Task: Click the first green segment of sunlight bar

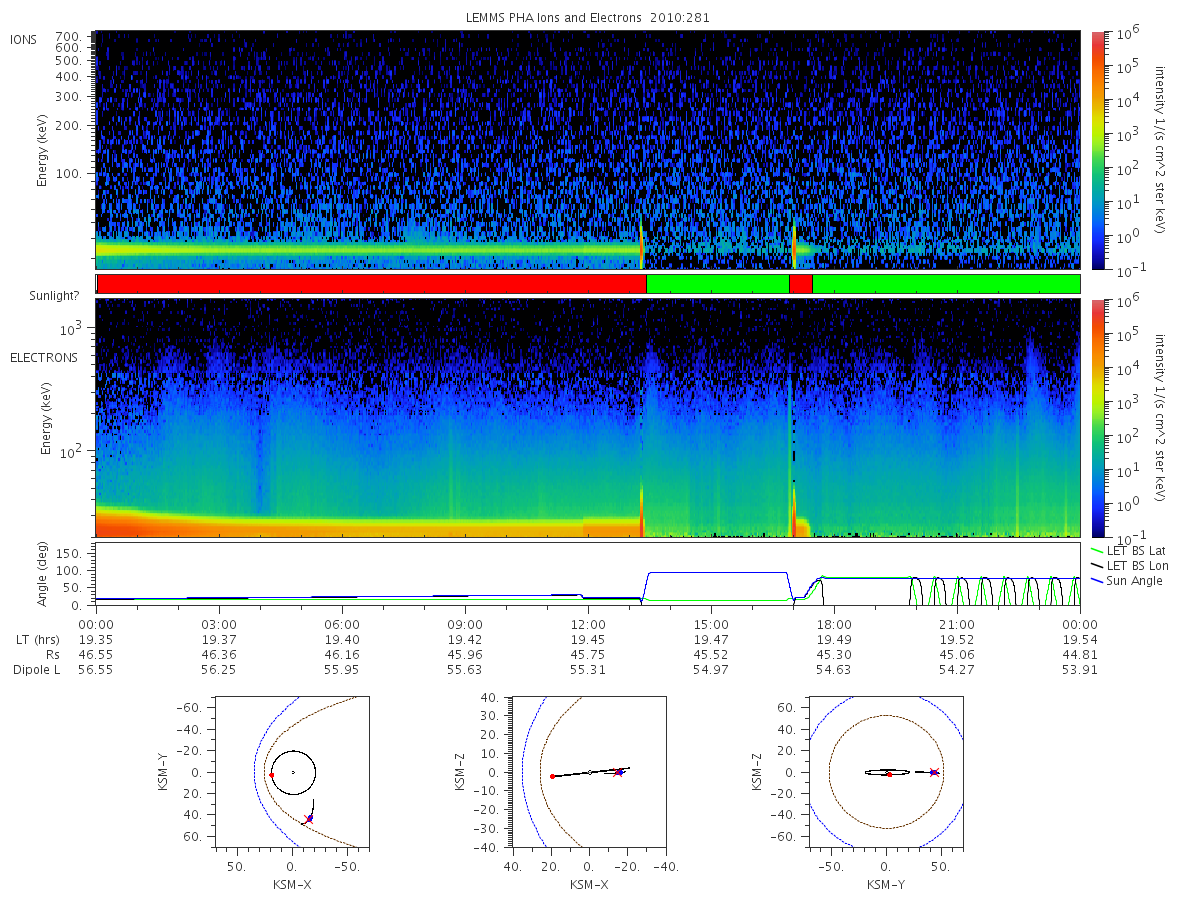Action: pyautogui.click(x=718, y=284)
